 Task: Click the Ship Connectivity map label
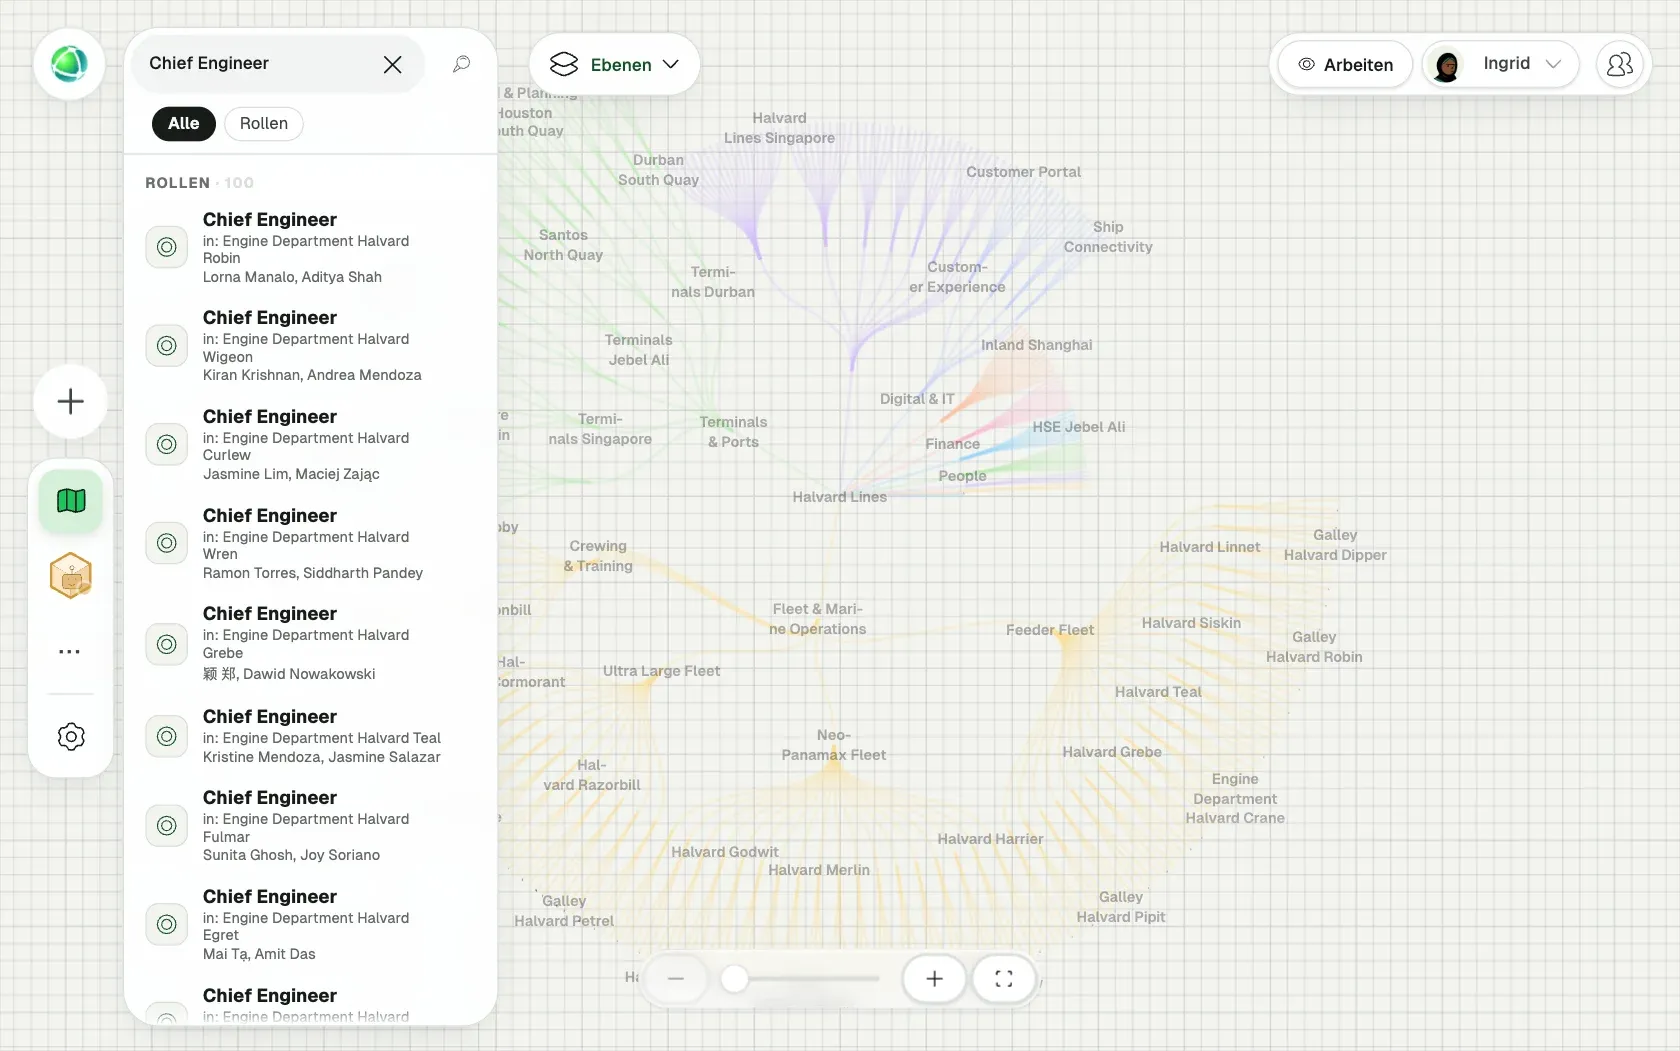coord(1108,237)
